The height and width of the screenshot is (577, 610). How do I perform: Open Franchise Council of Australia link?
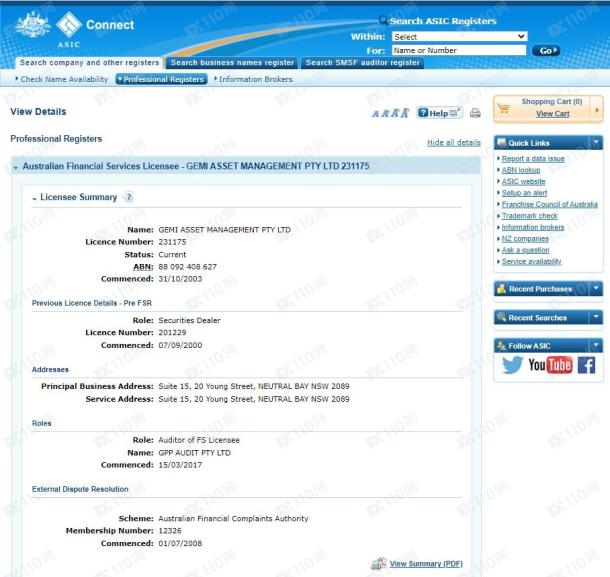pos(550,204)
